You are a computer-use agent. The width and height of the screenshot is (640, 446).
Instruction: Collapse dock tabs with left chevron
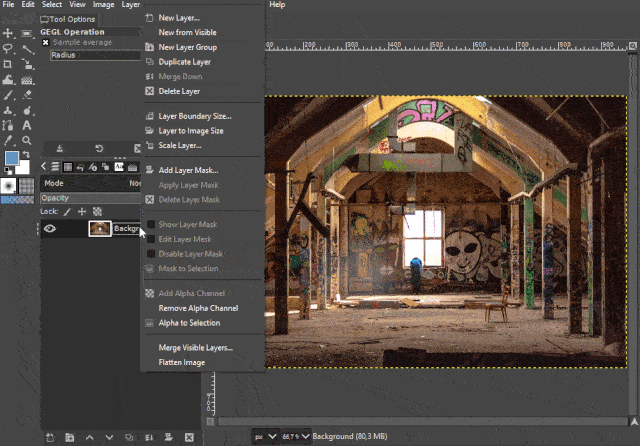point(44,166)
